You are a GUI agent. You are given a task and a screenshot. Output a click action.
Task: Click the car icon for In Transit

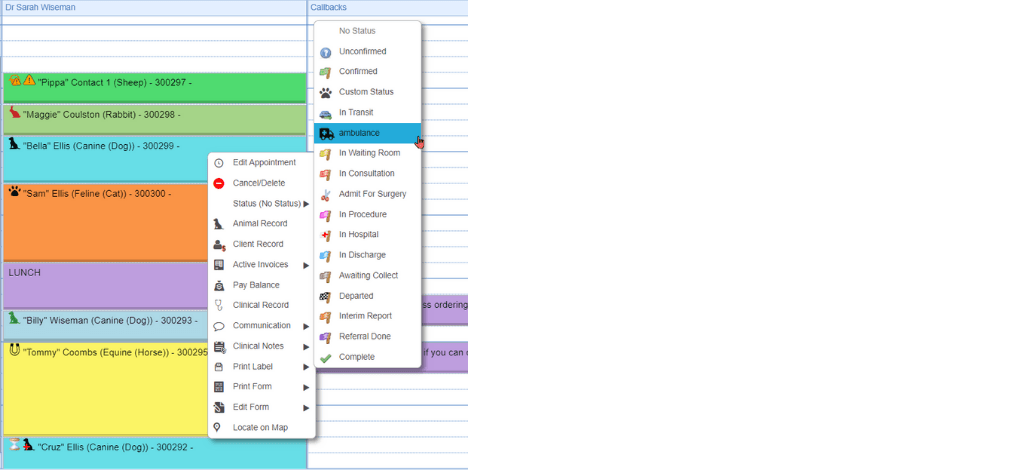(x=325, y=113)
